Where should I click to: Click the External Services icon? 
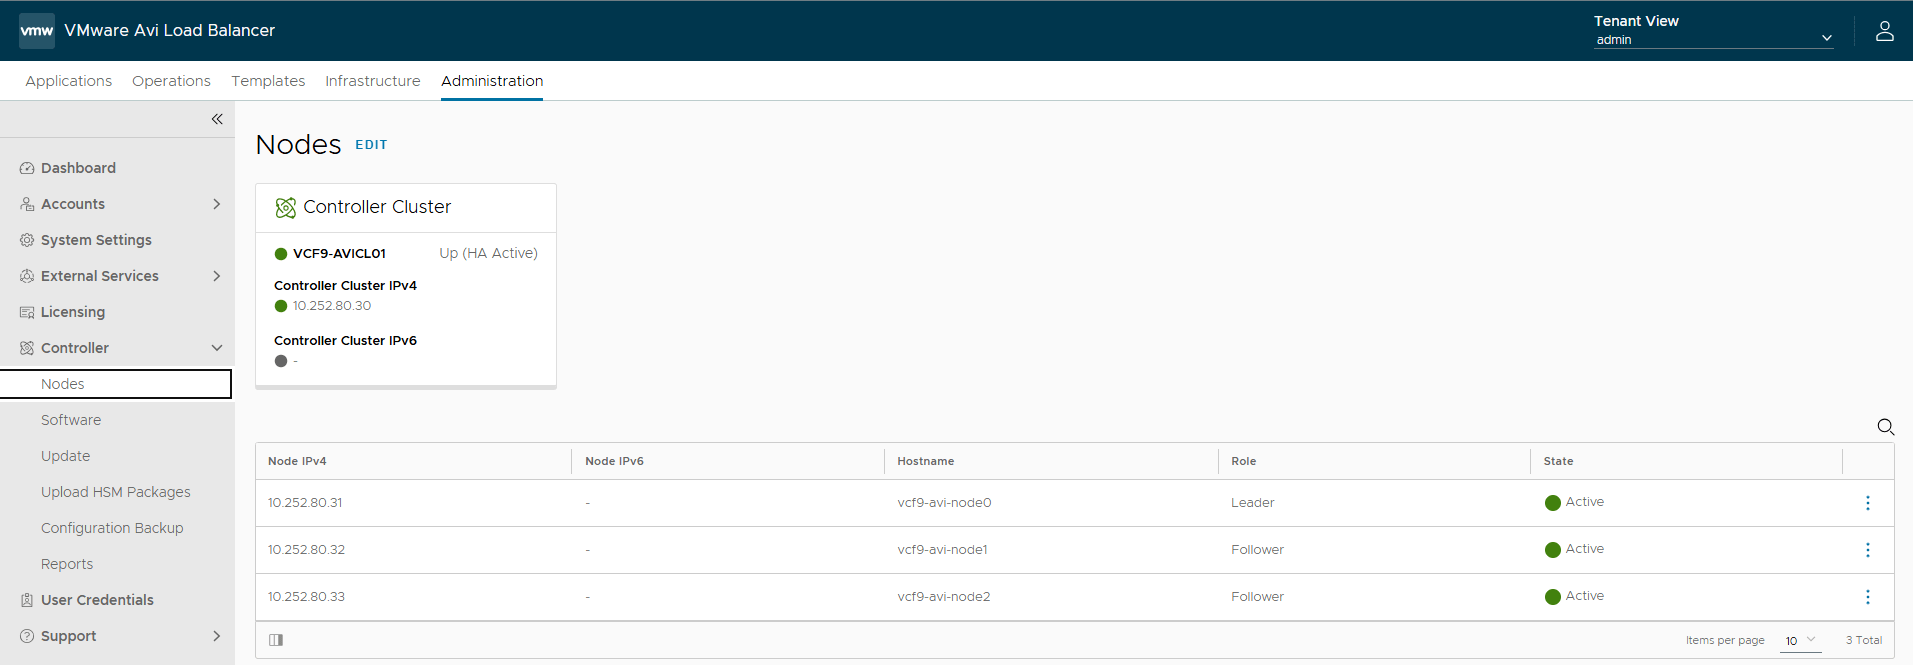(x=27, y=276)
